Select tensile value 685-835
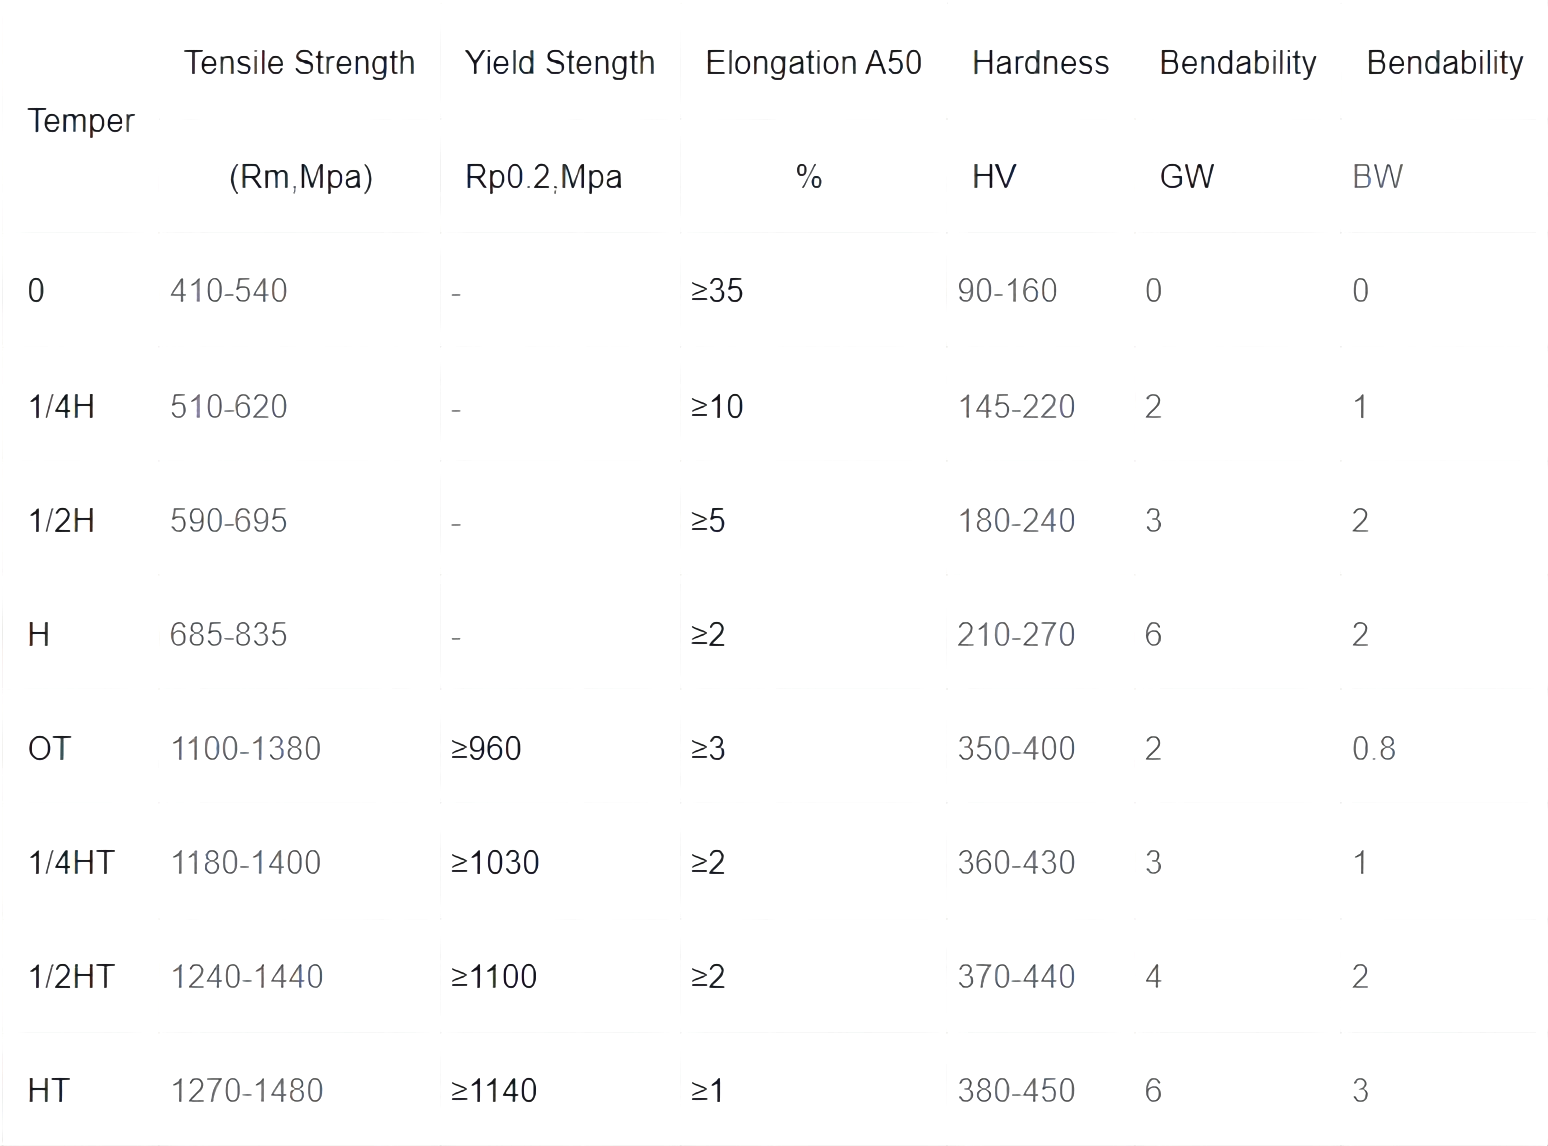 click(x=229, y=635)
